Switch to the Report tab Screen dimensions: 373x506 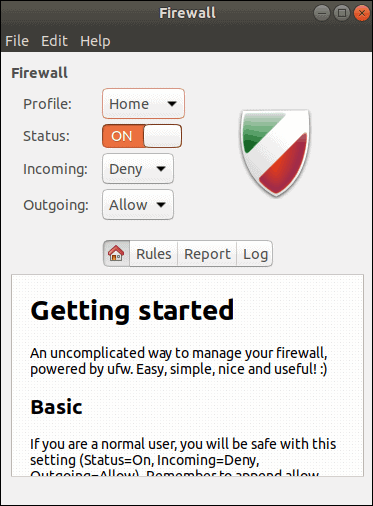pyautogui.click(x=207, y=254)
